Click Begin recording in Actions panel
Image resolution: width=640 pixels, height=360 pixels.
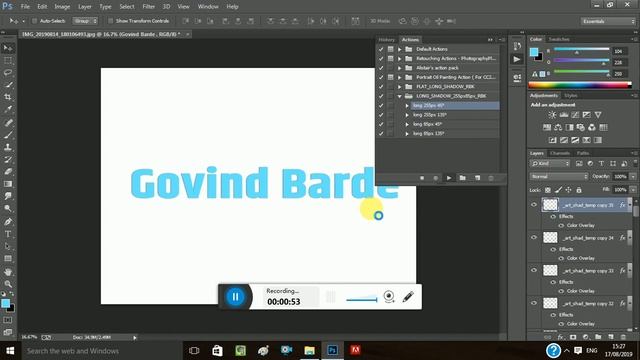(436, 178)
